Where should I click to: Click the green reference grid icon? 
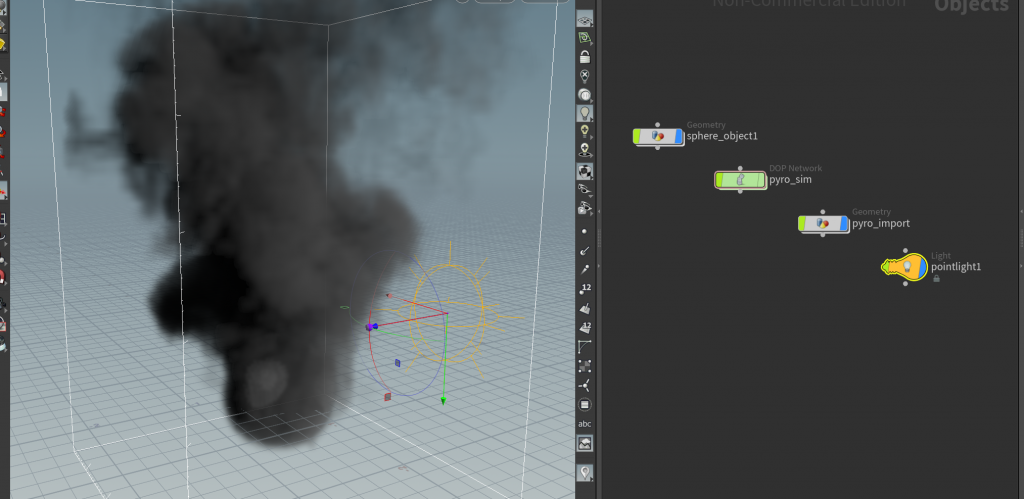584,39
